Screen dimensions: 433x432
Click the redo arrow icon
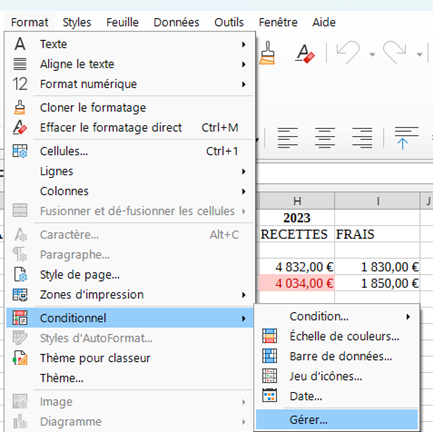tap(395, 53)
